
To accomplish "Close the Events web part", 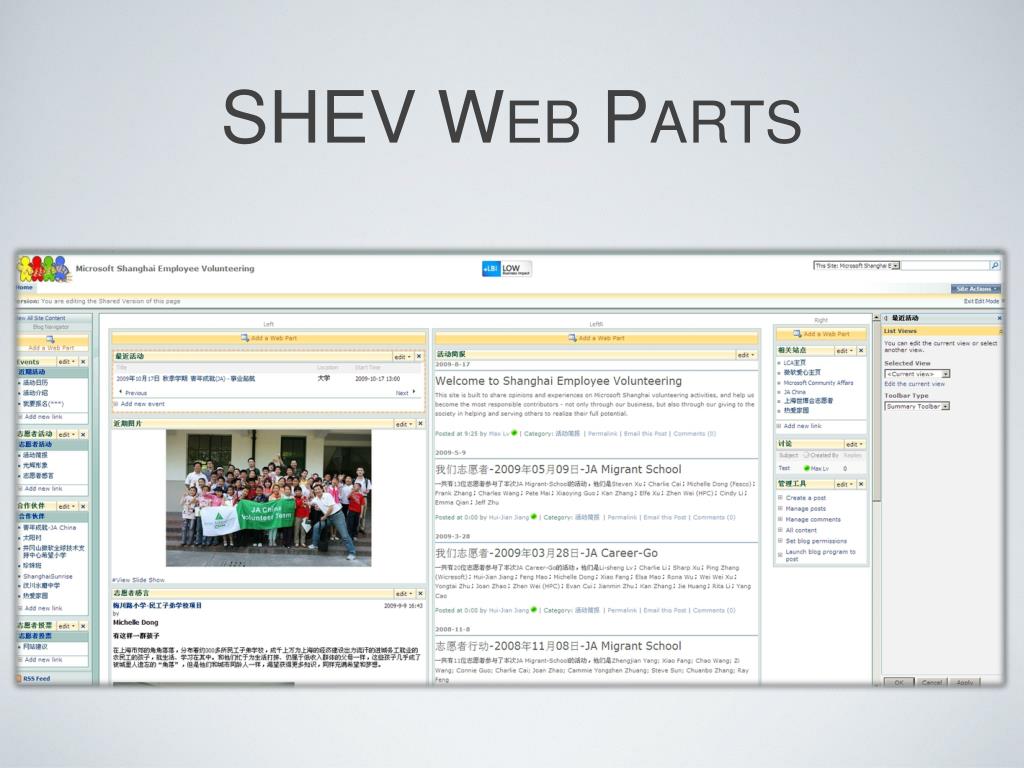I will (x=83, y=362).
